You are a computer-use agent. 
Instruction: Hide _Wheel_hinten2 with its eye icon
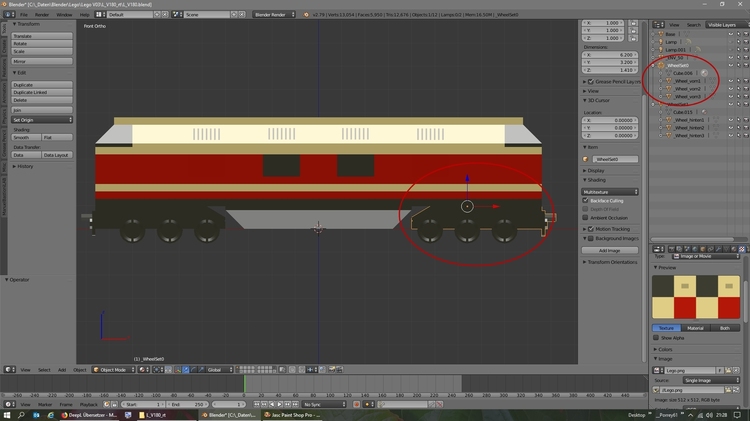[731, 128]
